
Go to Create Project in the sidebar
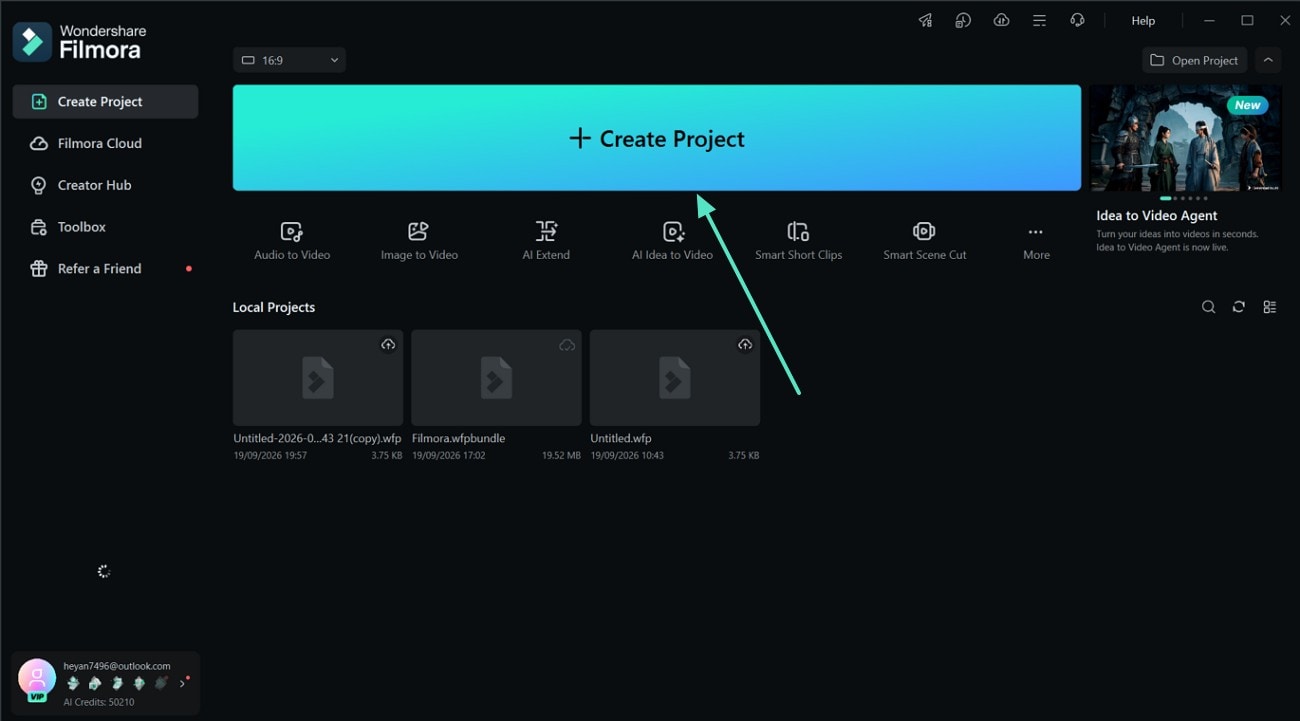point(105,101)
